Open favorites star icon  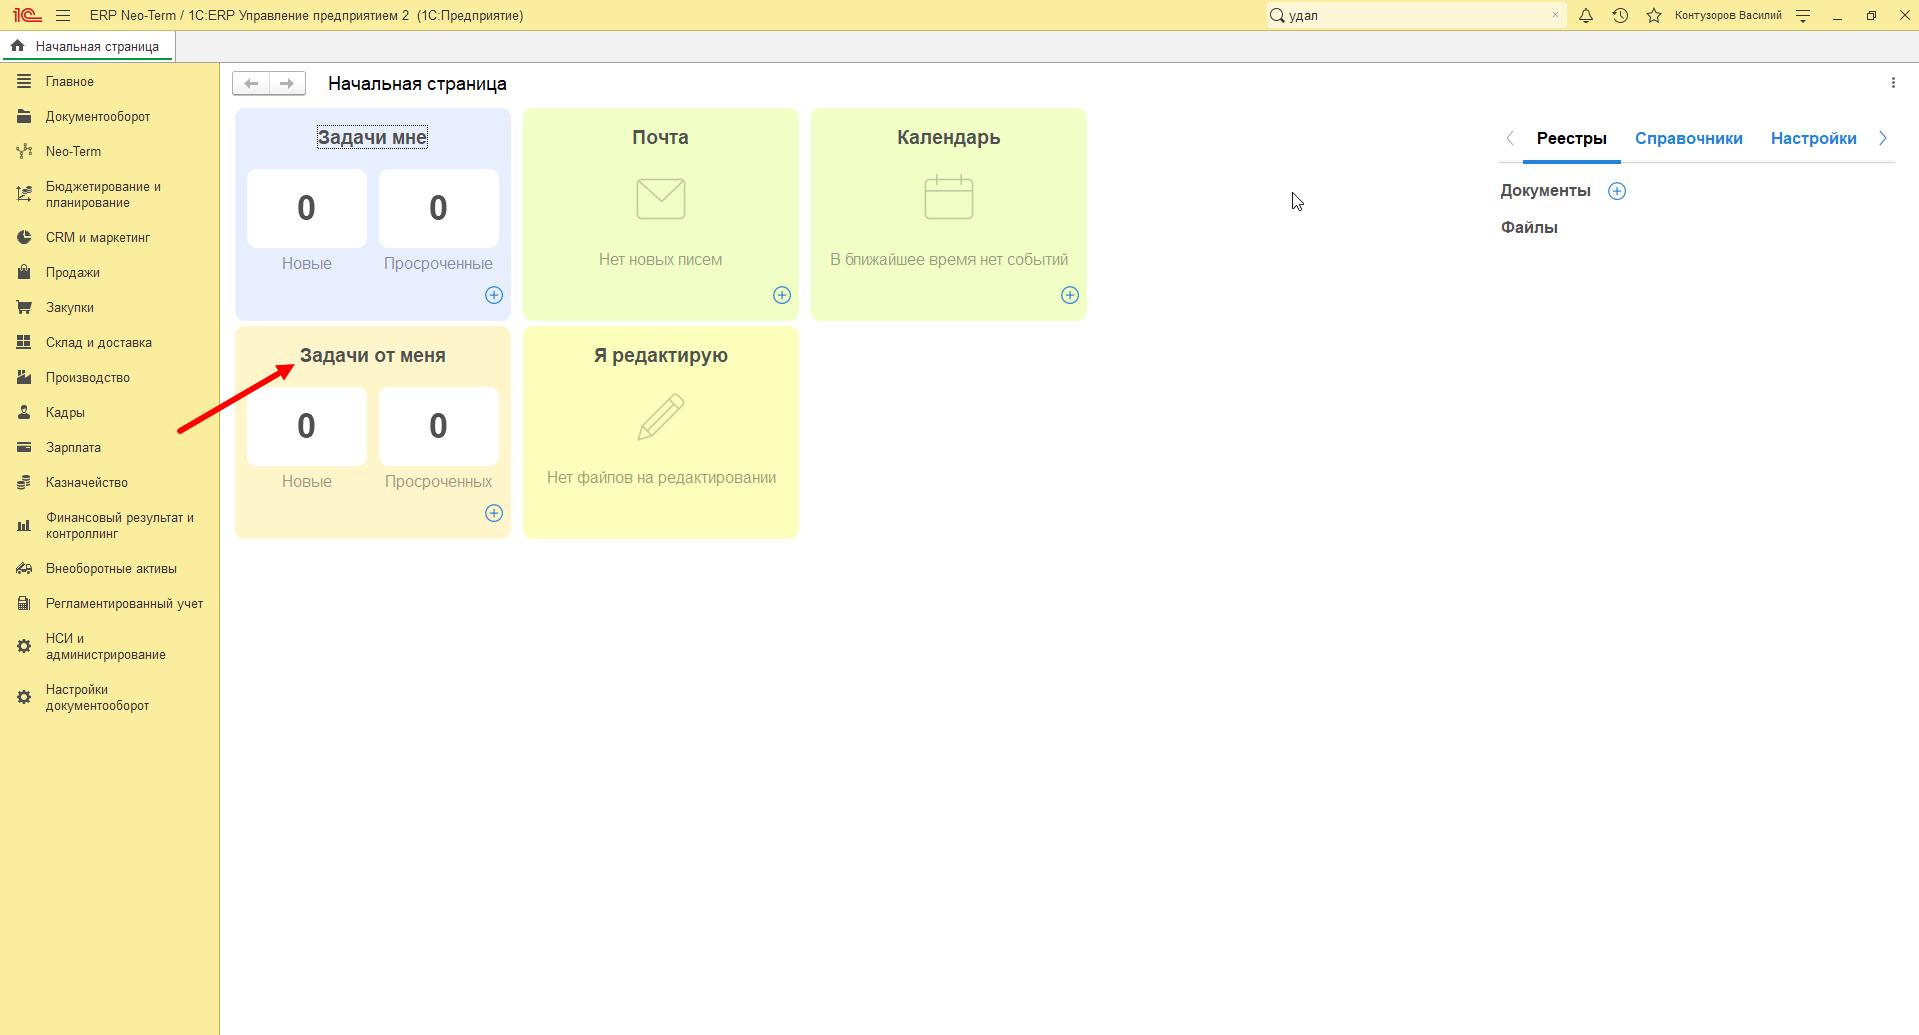1654,15
